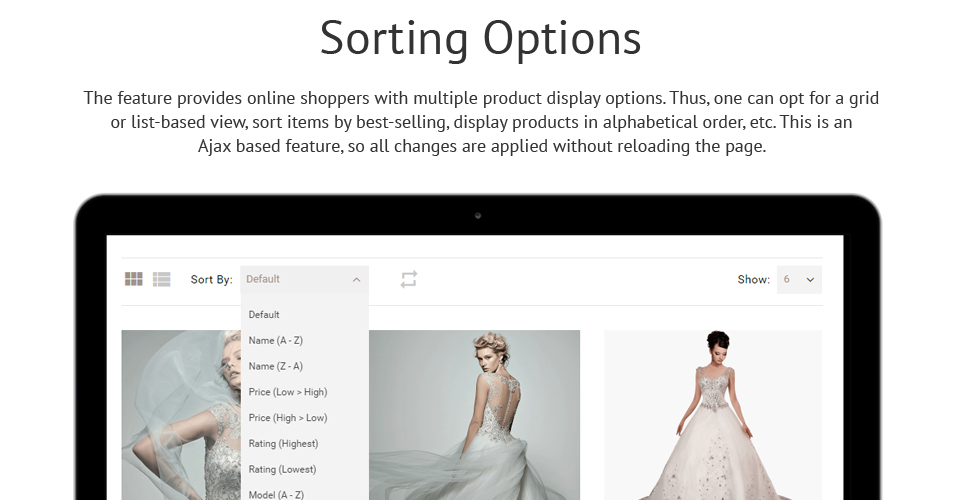This screenshot has height=500, width=965.
Task: Open product photo of bride with veil
Action: coord(181,415)
